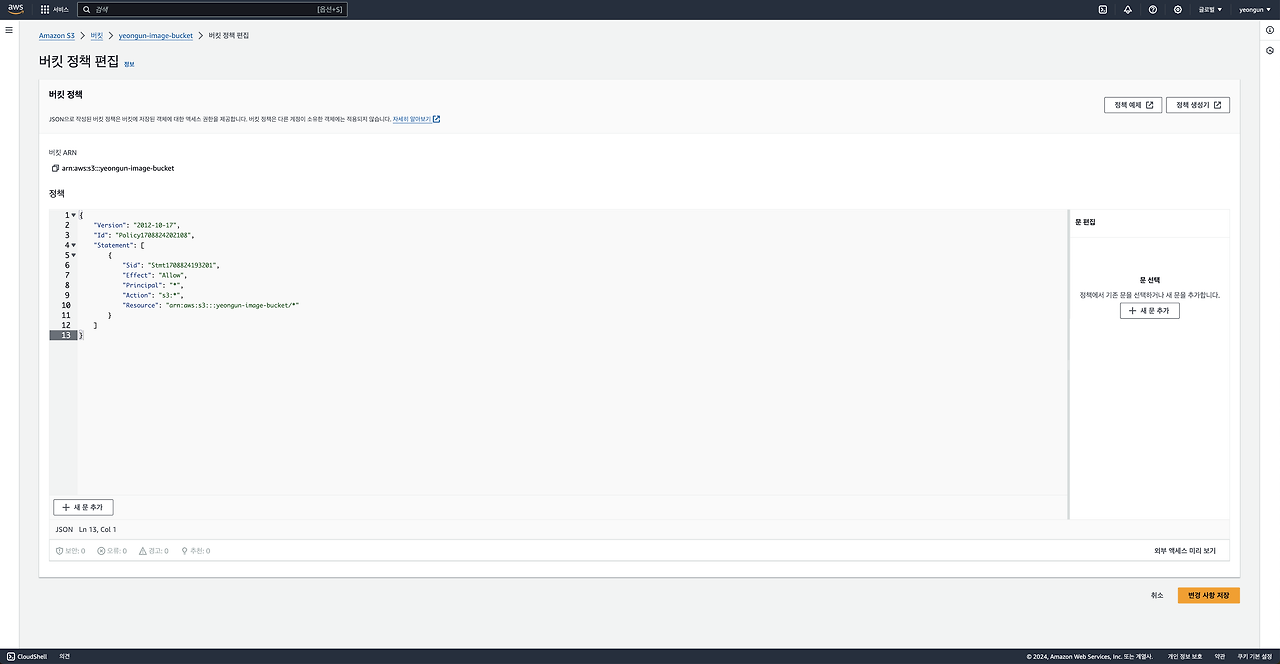The width and height of the screenshot is (1280, 664).
Task: Open 쿠키 기본 설정 footer link
Action: [x=1255, y=657]
